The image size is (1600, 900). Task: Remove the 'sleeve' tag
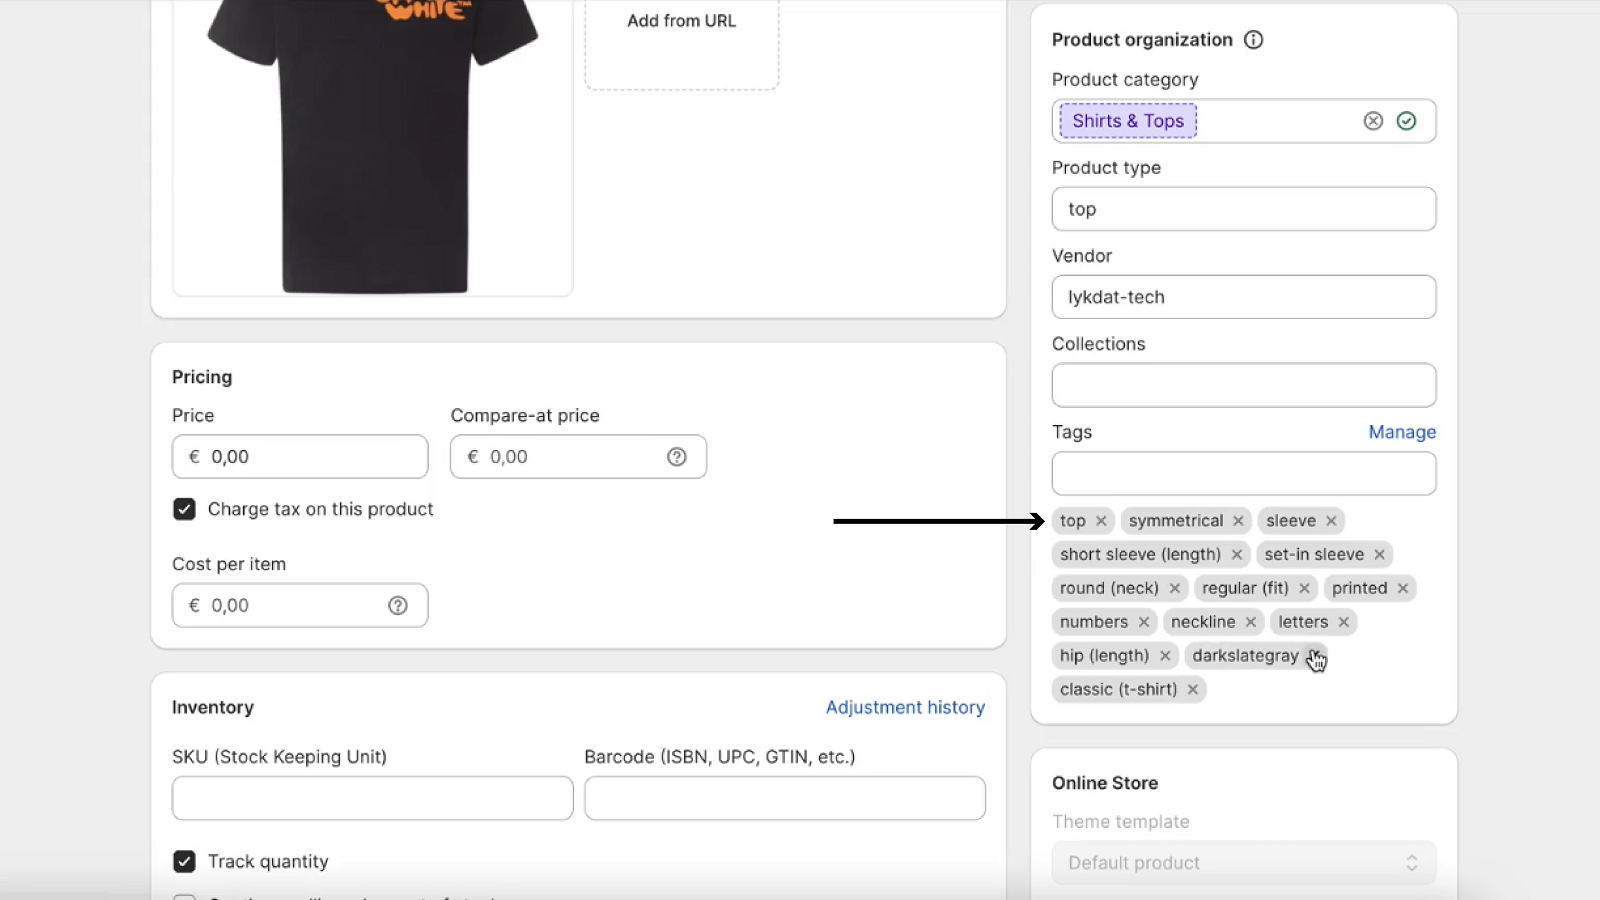click(x=1331, y=521)
